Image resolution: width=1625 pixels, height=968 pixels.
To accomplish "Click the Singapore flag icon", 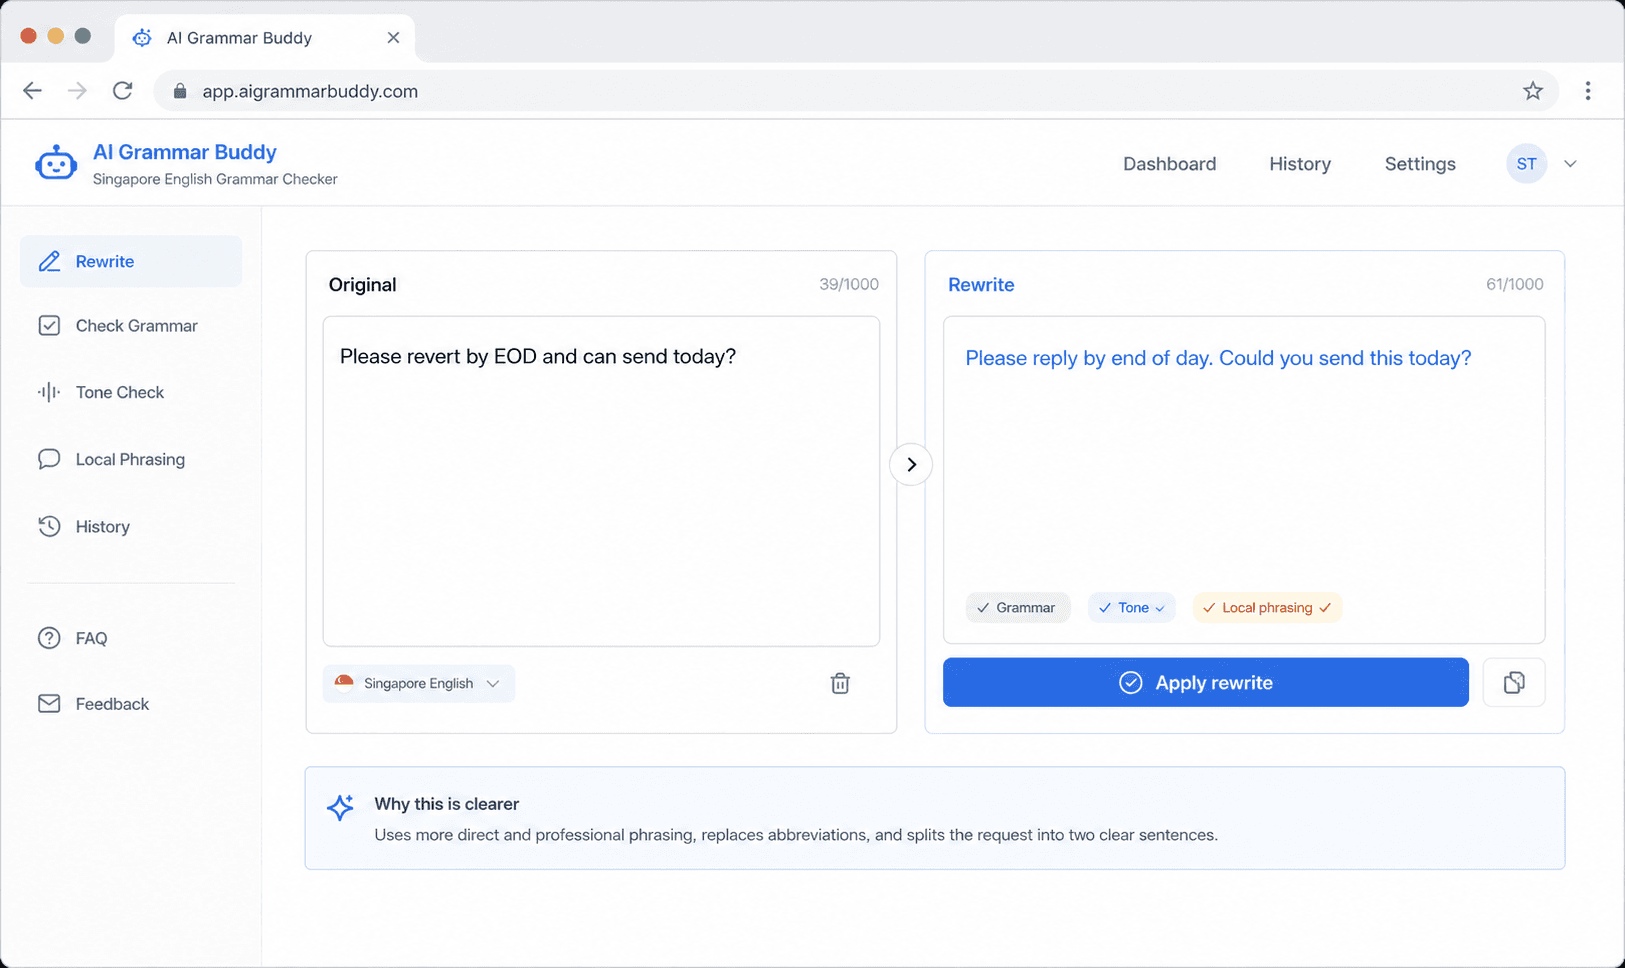I will coord(344,683).
